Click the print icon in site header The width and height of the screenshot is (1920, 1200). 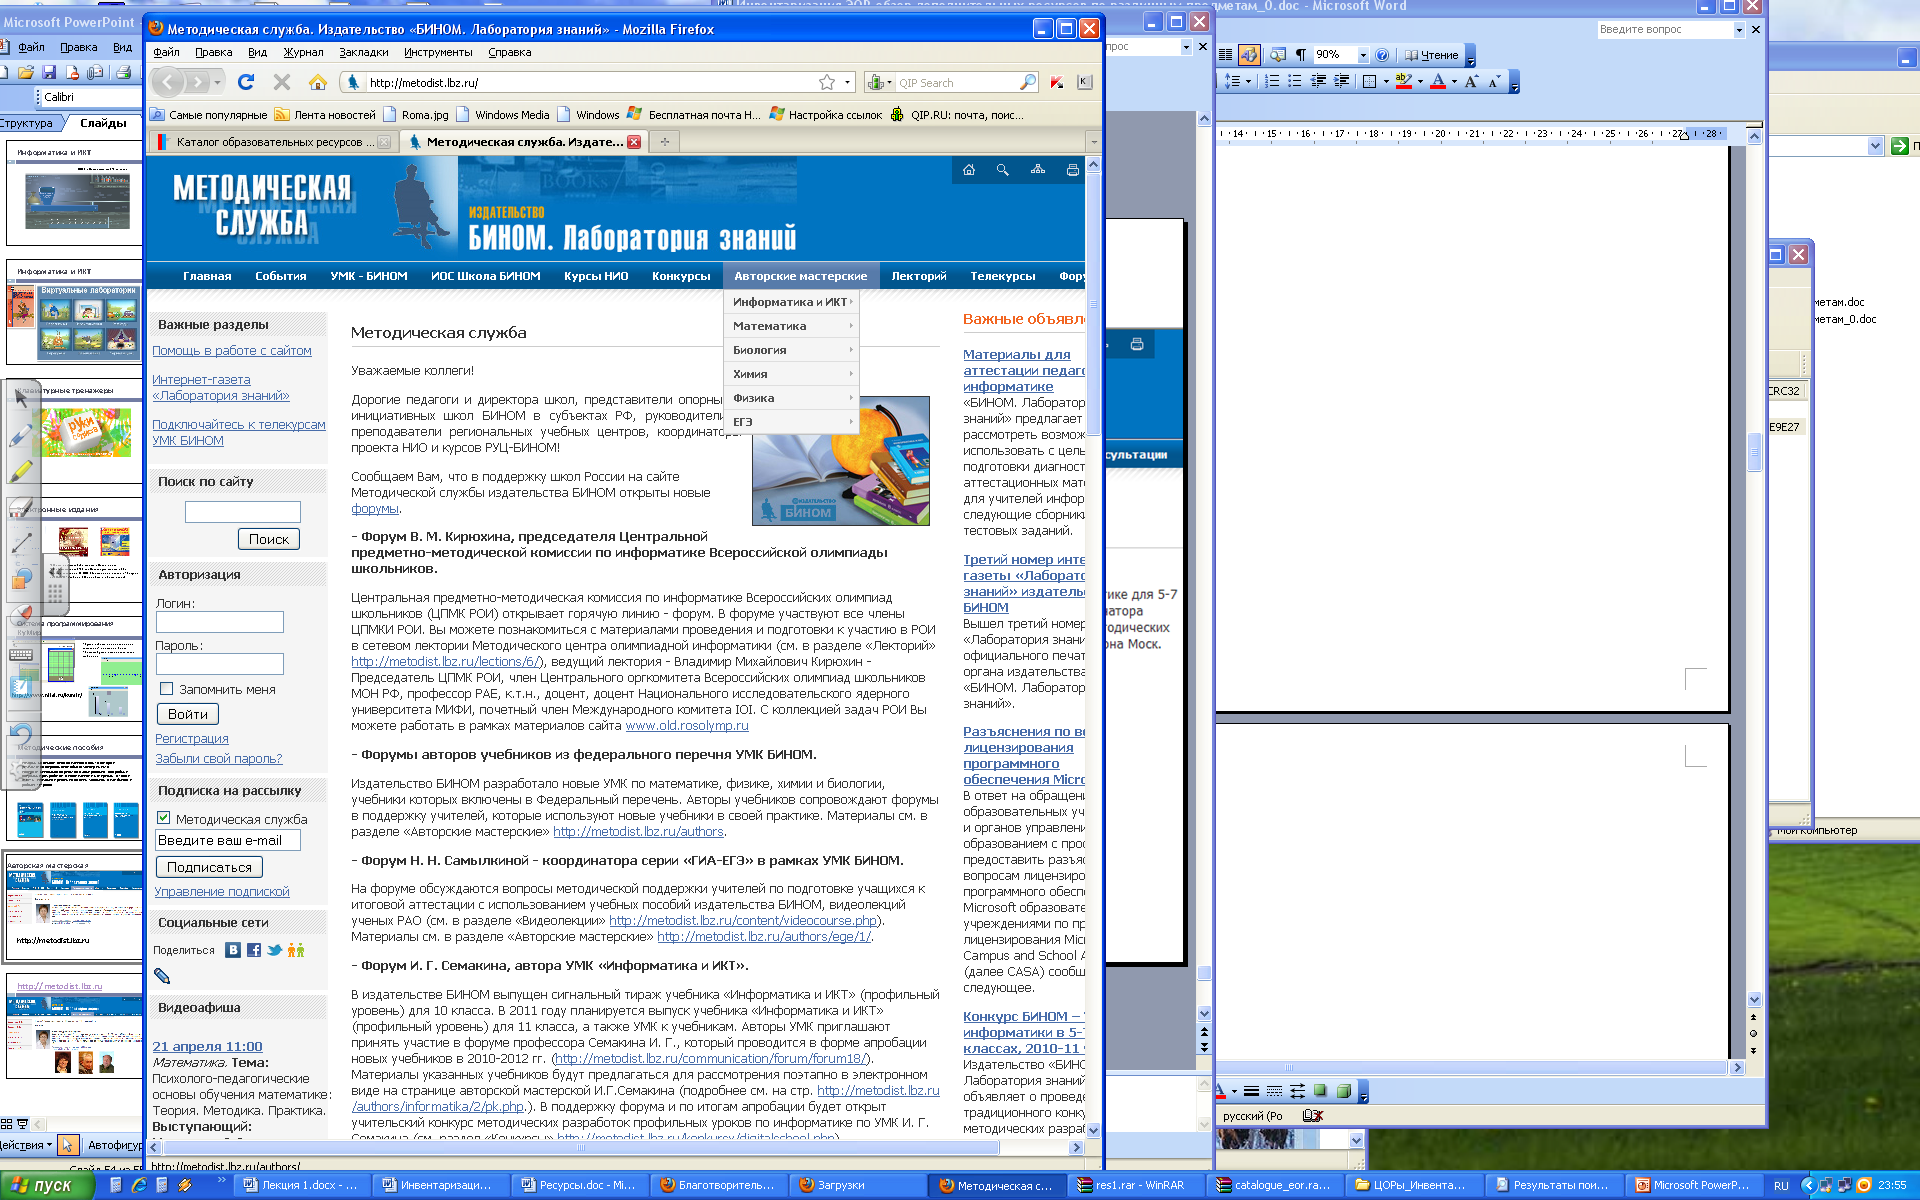pyautogui.click(x=1072, y=170)
